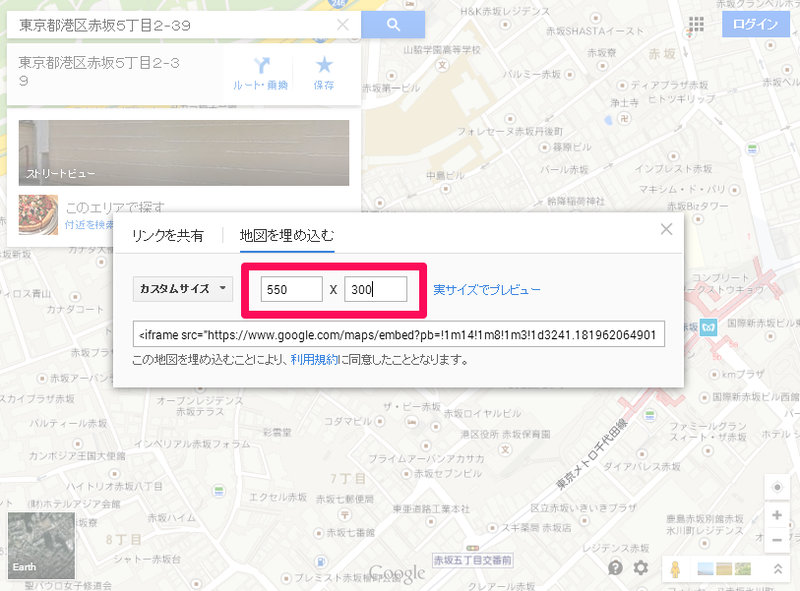Switch to the リンクを共有 tab
Image resolution: width=800 pixels, height=591 pixels.
[x=168, y=235]
